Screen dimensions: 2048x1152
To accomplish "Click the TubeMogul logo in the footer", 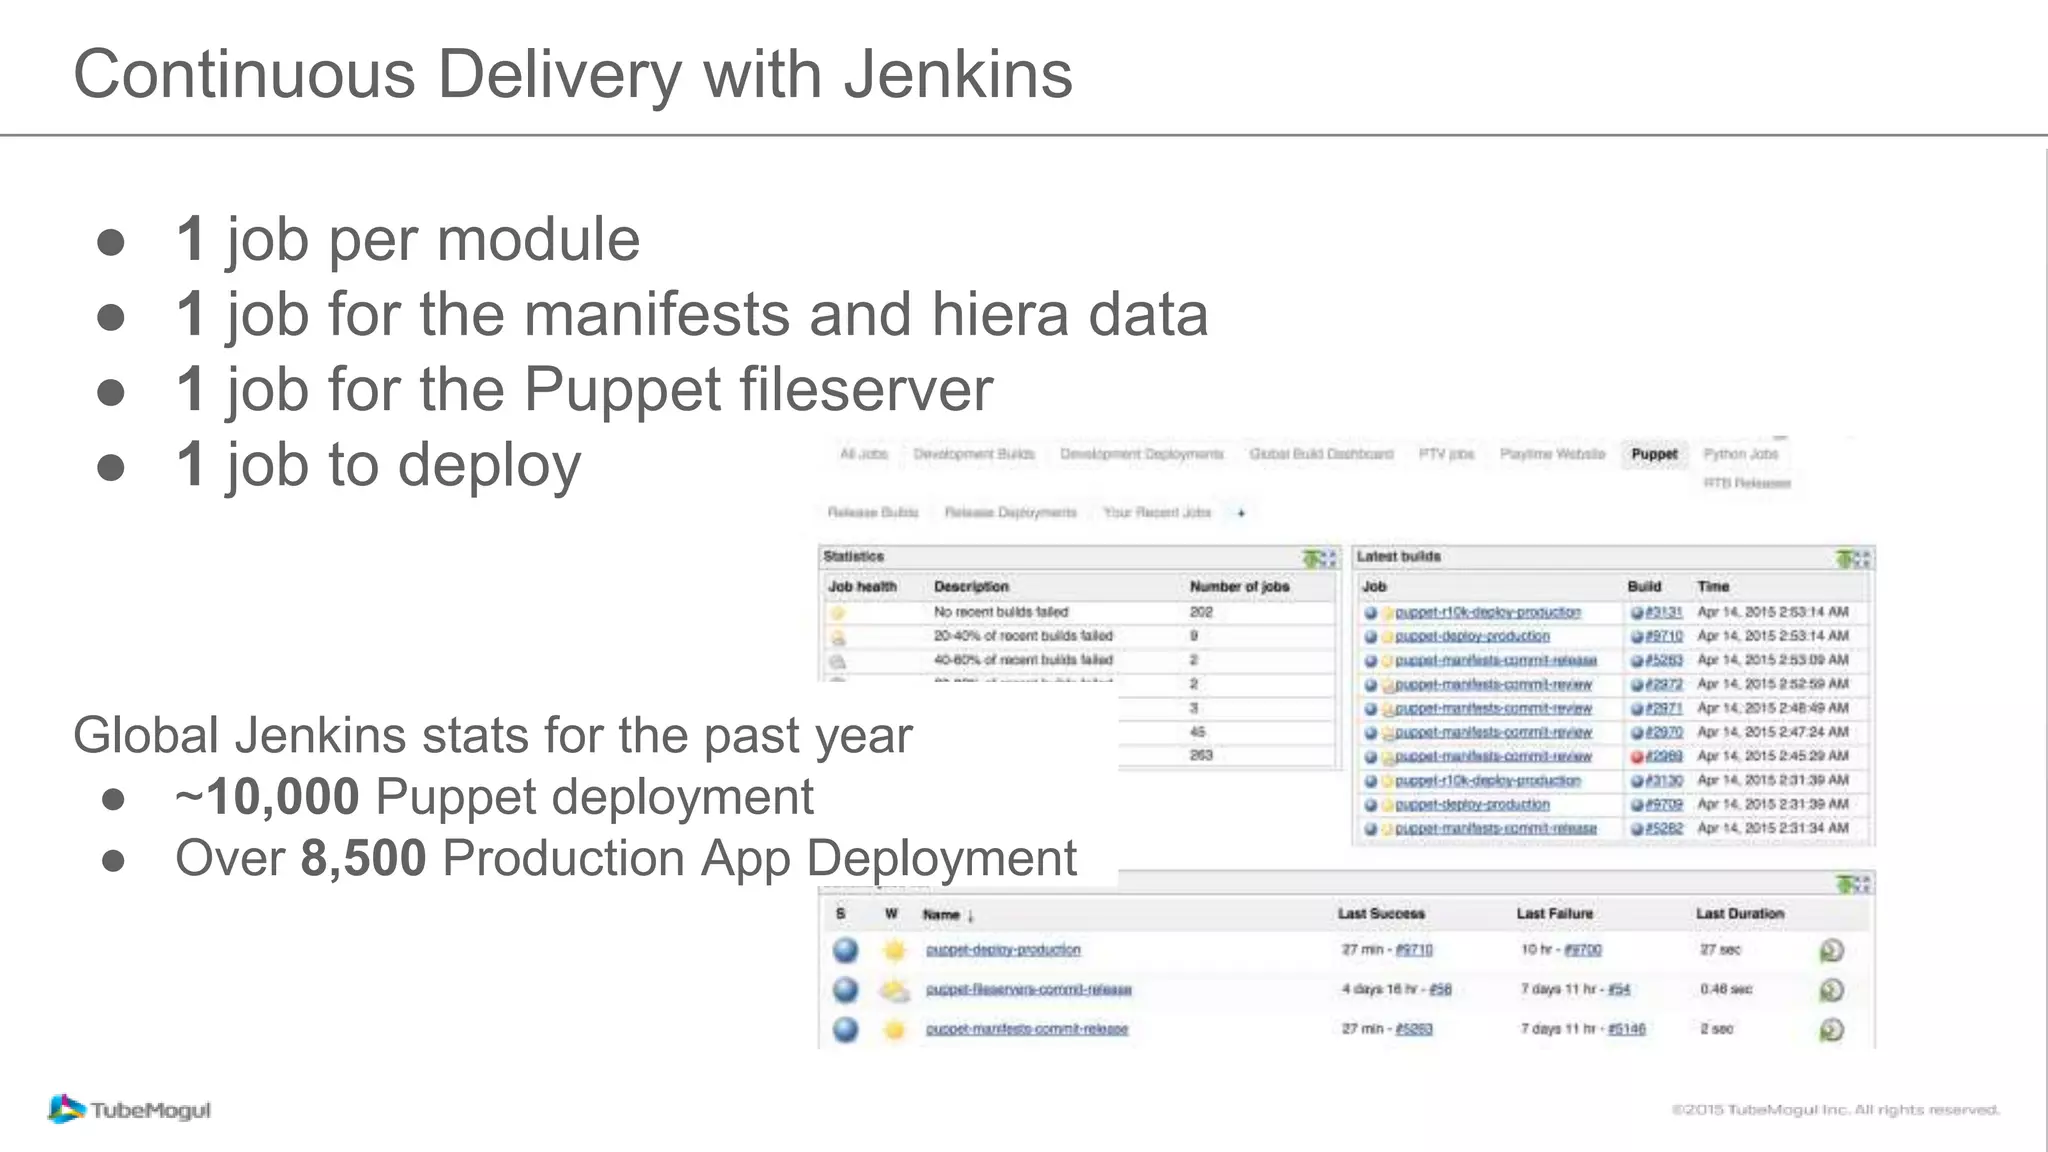I will [129, 1109].
